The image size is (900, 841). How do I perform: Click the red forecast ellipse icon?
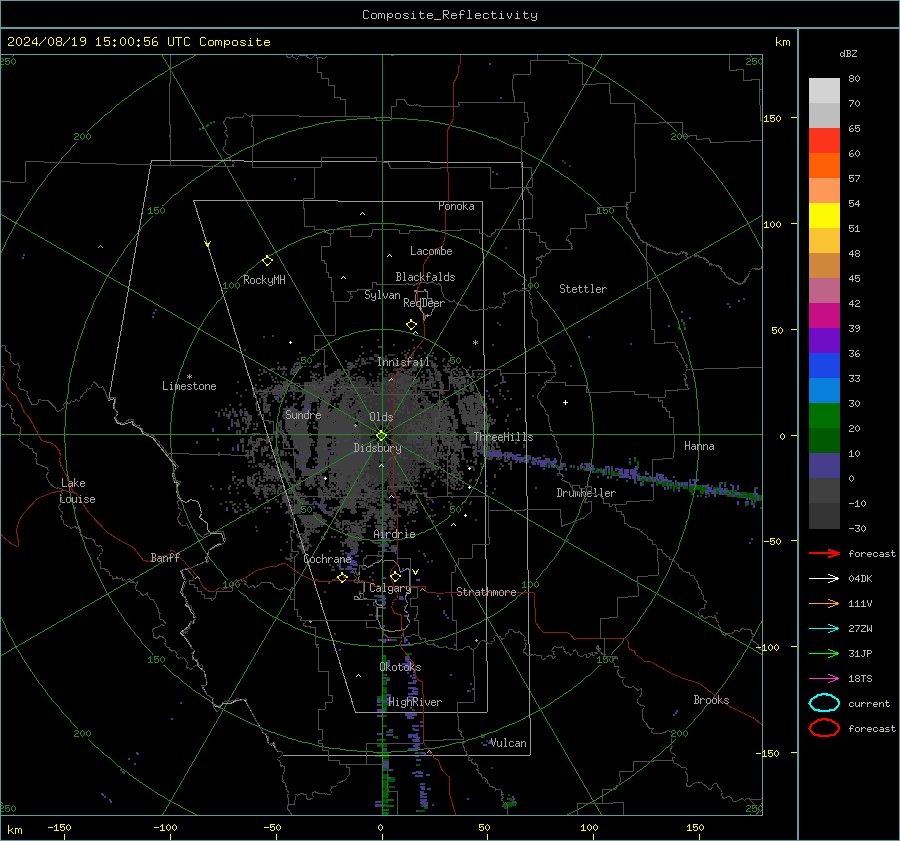pyautogui.click(x=824, y=728)
